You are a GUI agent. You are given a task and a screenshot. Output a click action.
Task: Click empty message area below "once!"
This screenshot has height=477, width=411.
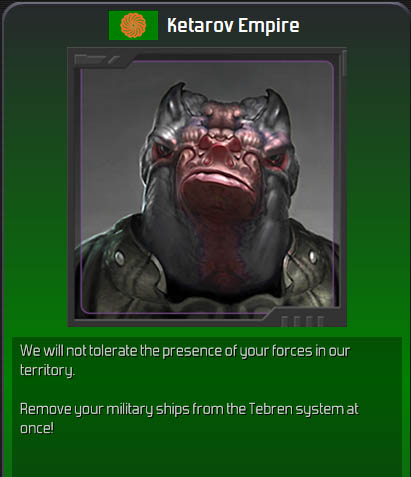[207, 457]
